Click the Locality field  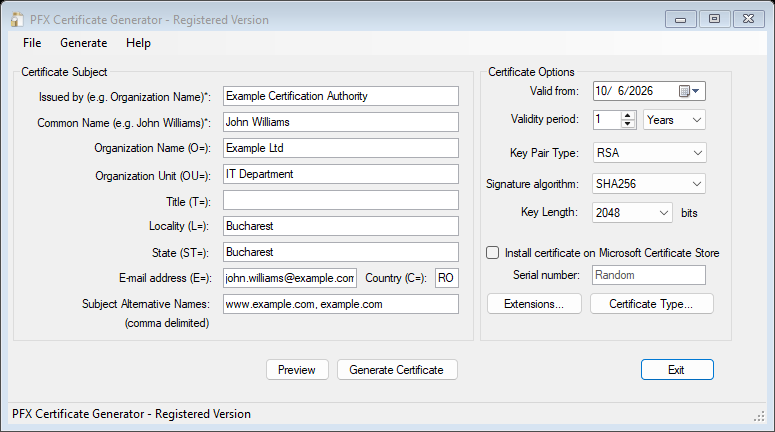coord(341,226)
